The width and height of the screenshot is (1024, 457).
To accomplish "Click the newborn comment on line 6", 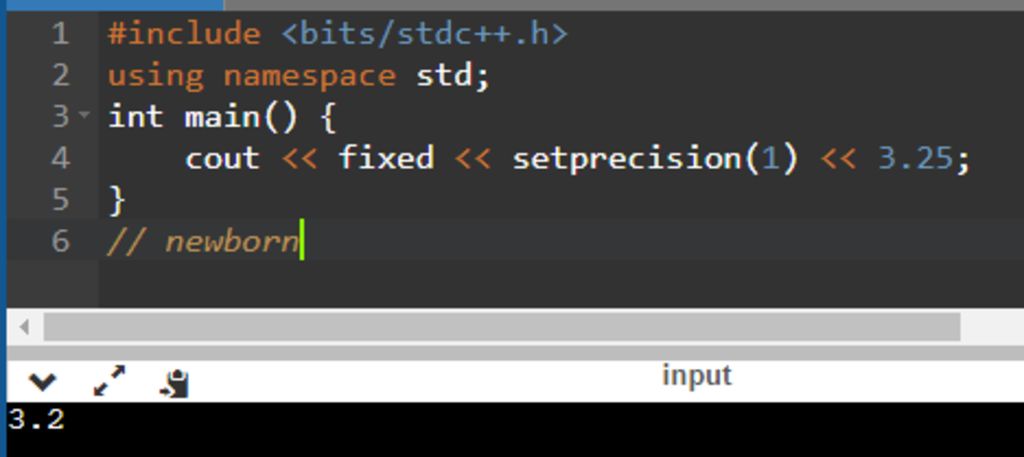I will tap(231, 241).
